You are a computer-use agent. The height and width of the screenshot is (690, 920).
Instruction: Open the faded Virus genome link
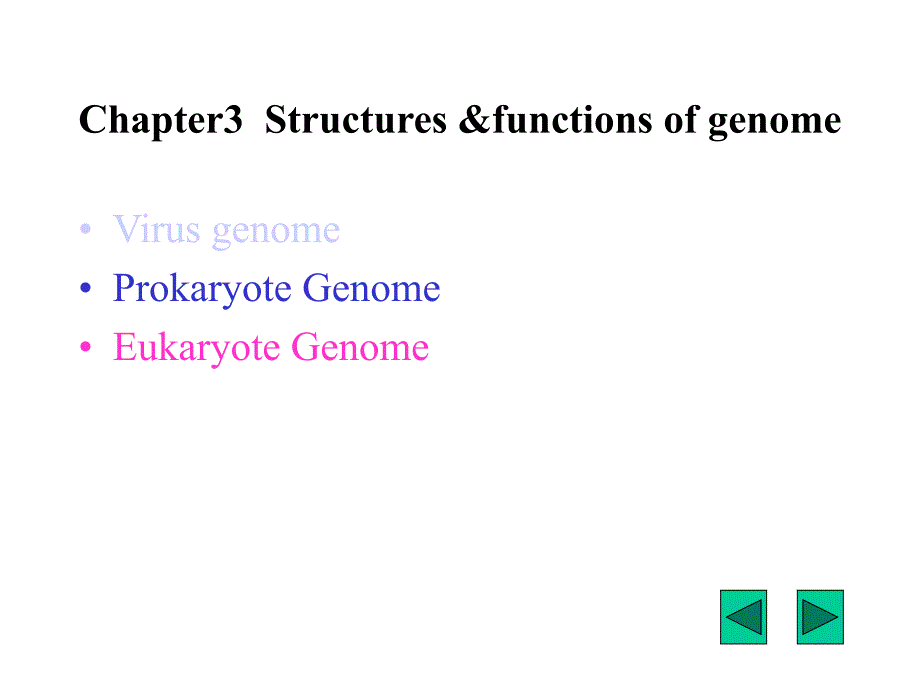[x=227, y=230]
